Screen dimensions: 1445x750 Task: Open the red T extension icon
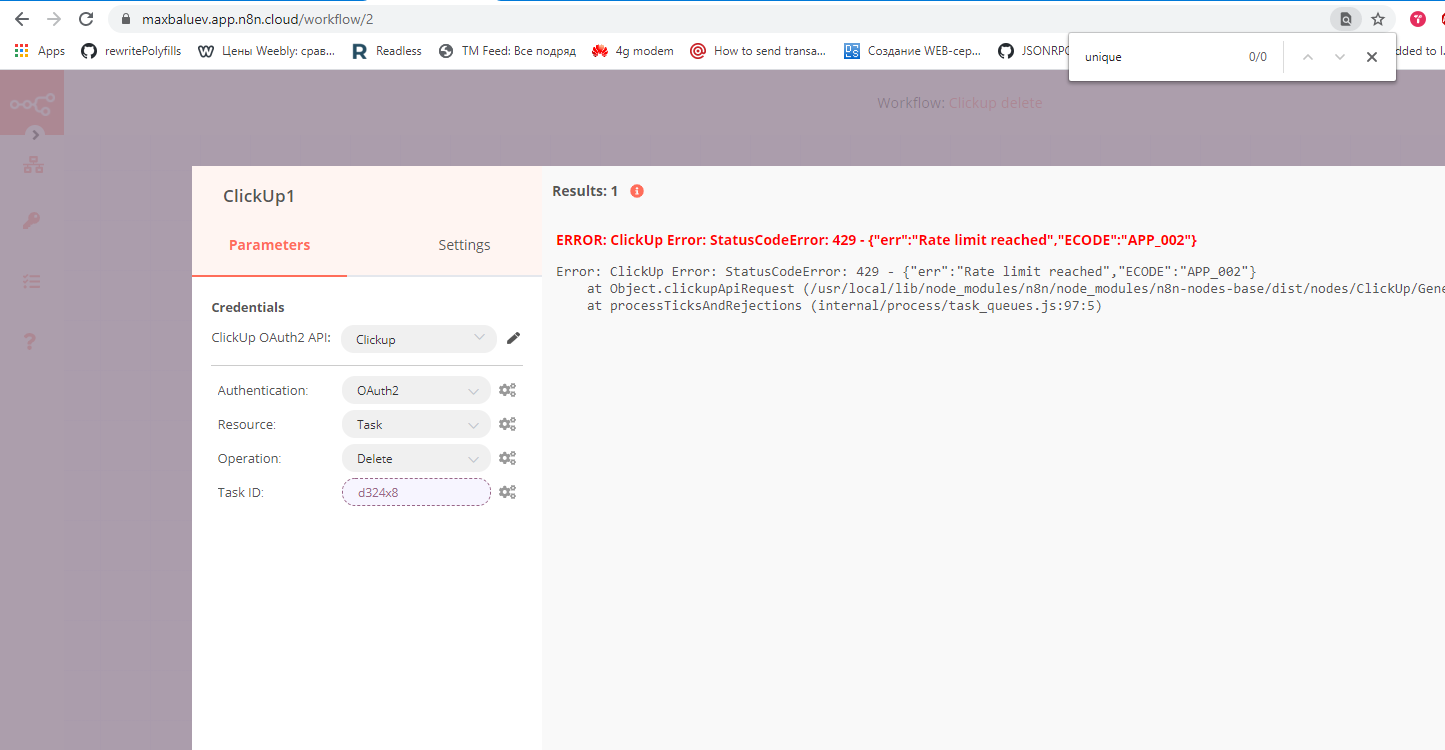point(1418,19)
